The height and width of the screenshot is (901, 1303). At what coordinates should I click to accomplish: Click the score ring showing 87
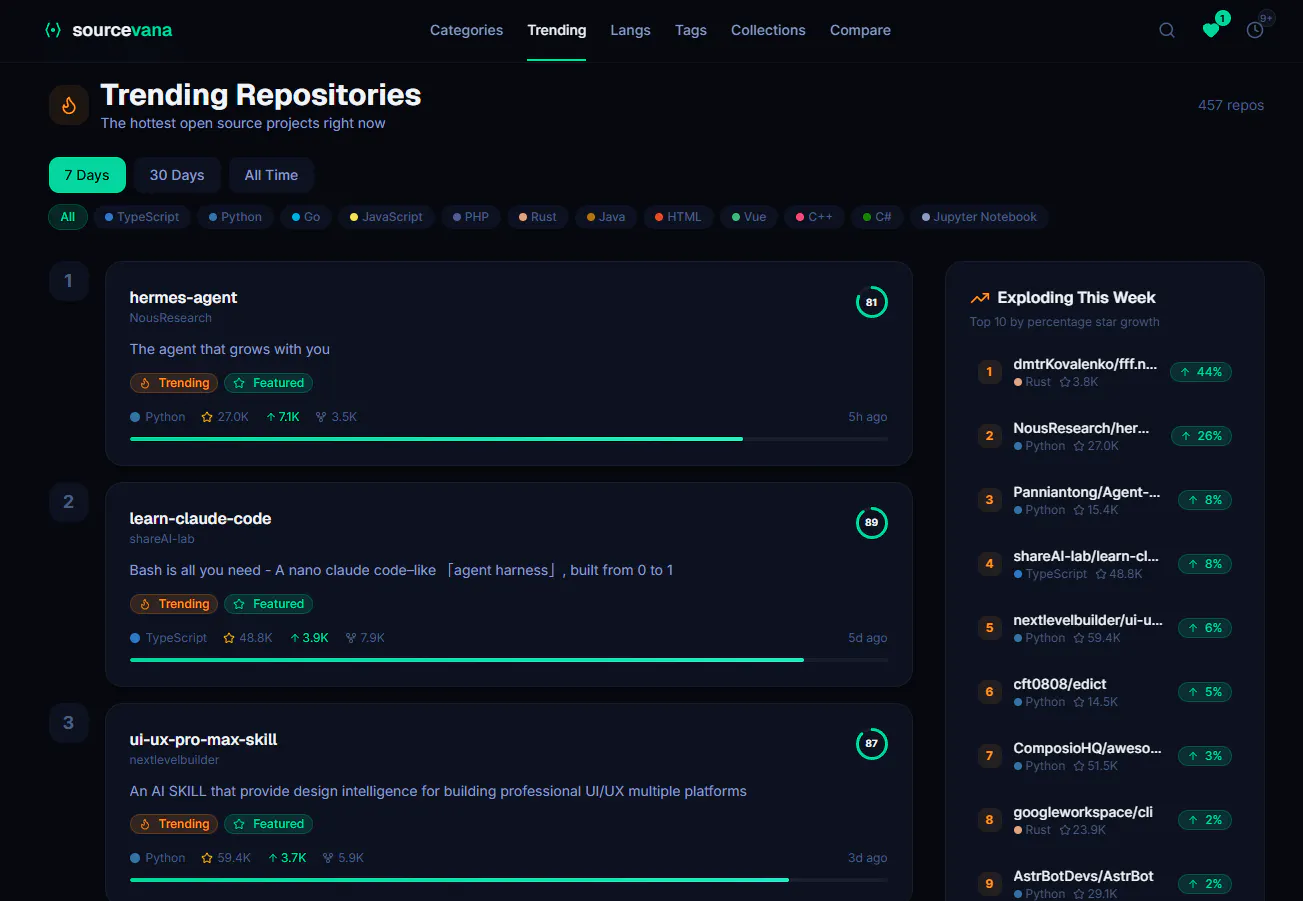(871, 744)
